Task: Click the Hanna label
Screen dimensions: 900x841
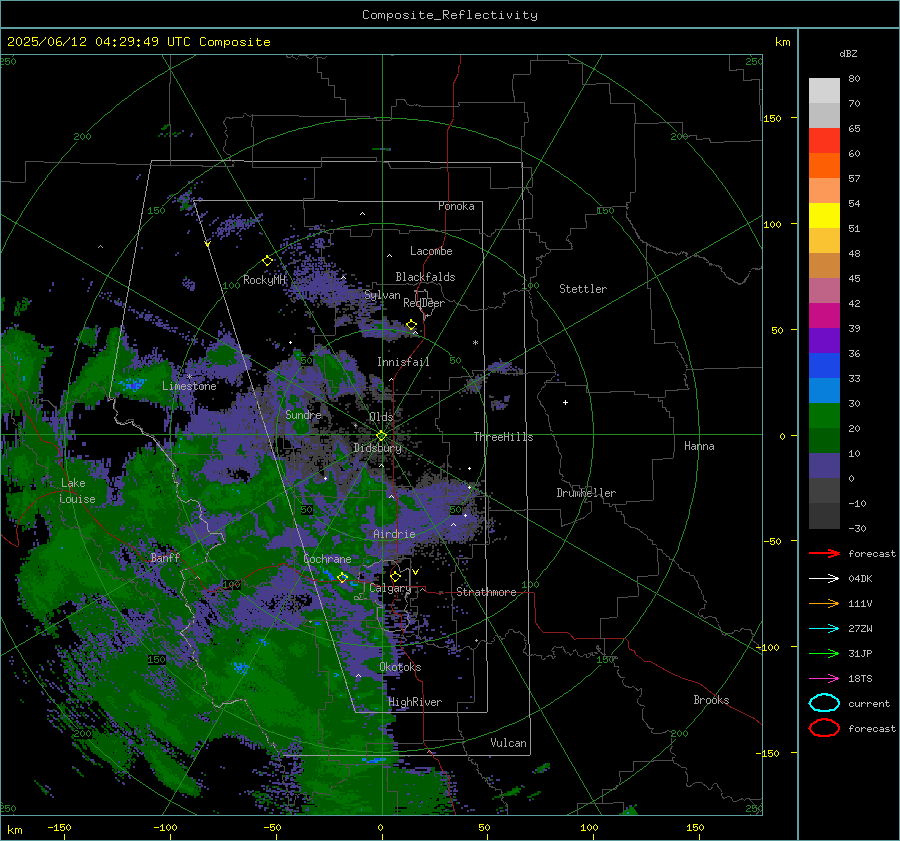Action: click(699, 446)
